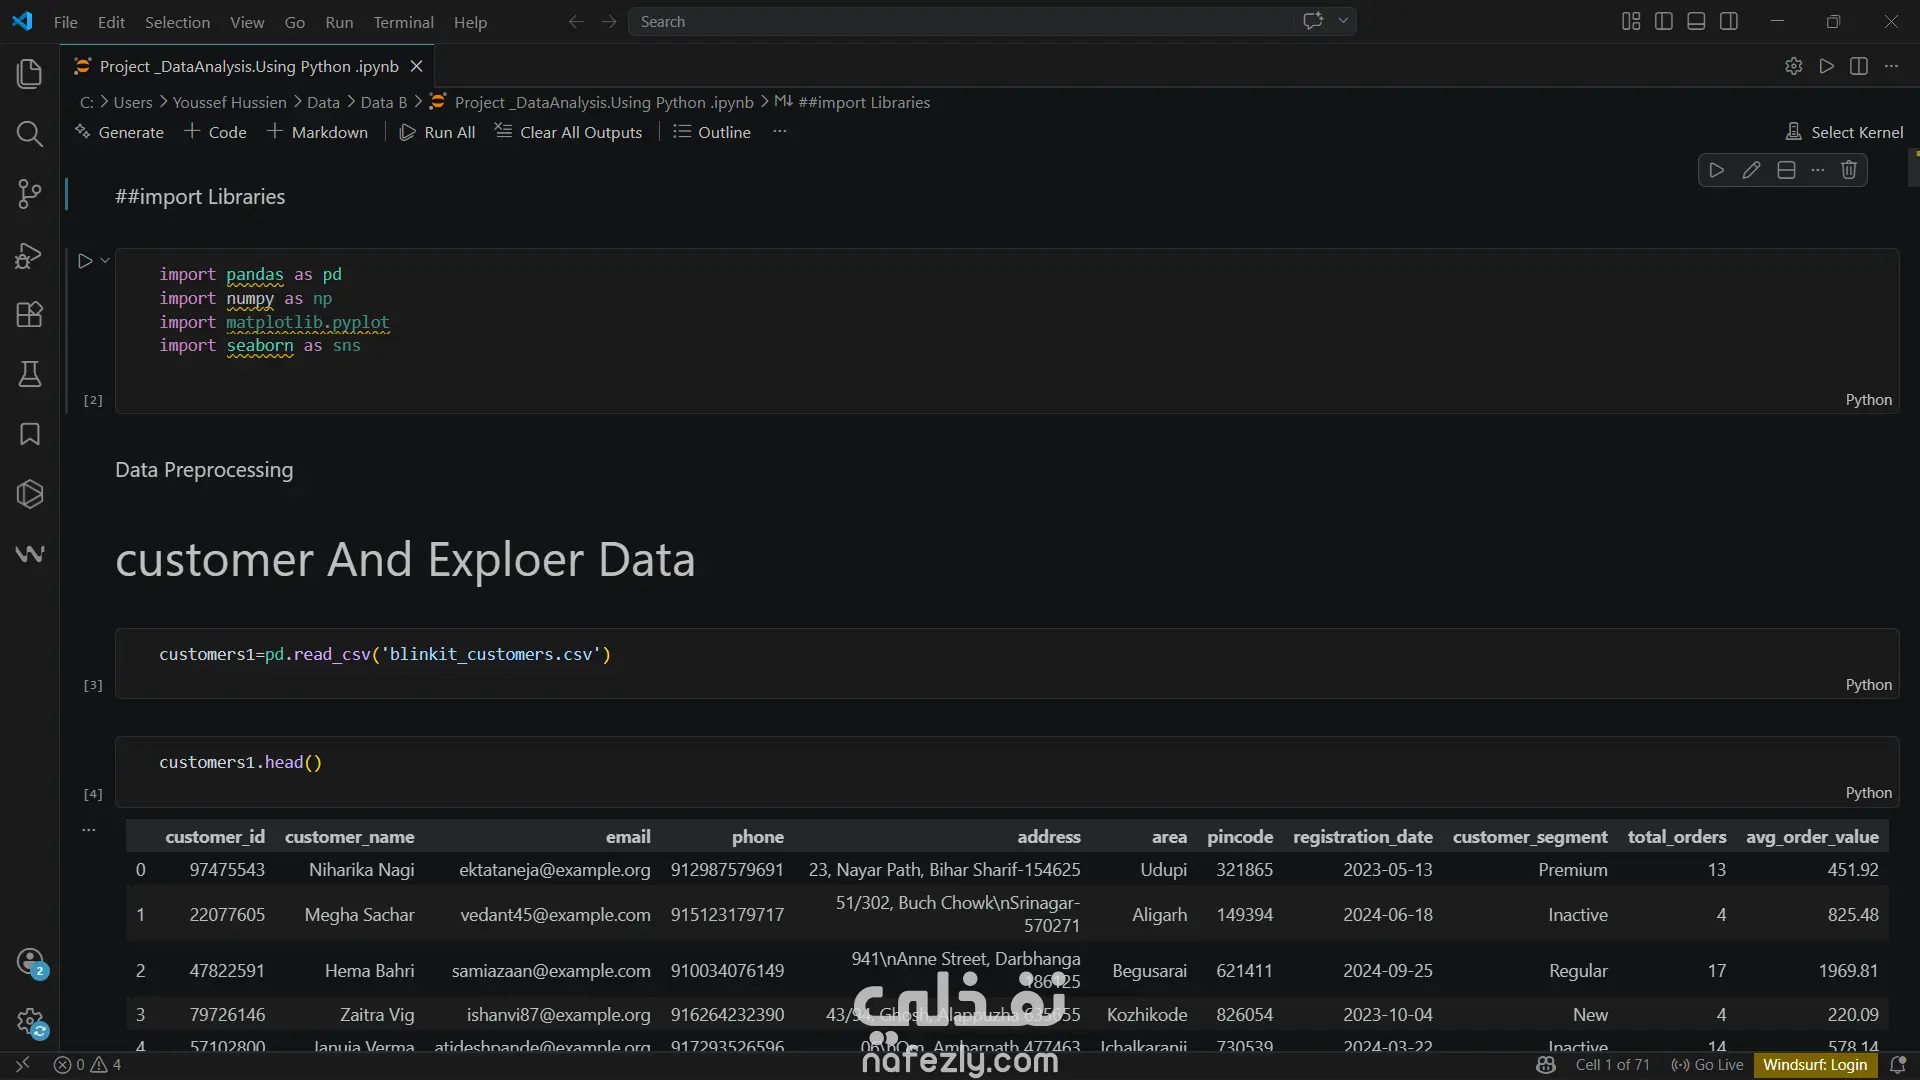Click the run icon in editor title bar
Viewport: 1920px width, 1080px height.
pyautogui.click(x=1827, y=66)
